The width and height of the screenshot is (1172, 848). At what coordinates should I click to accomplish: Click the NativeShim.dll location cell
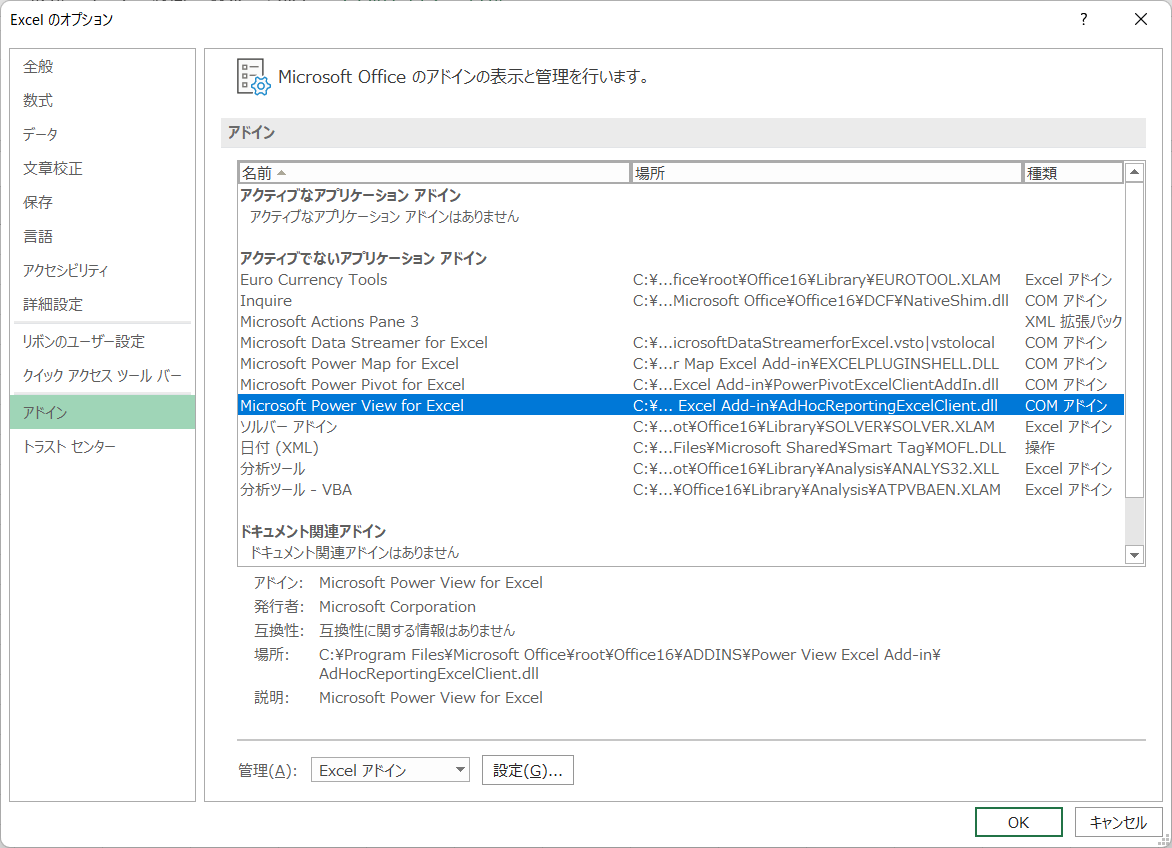pos(820,300)
